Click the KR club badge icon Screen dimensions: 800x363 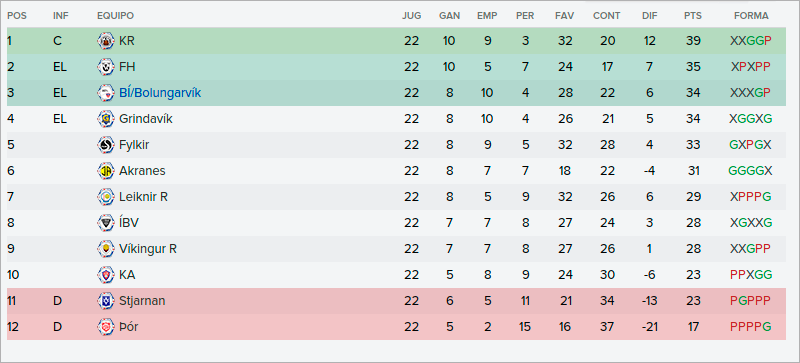coord(106,41)
